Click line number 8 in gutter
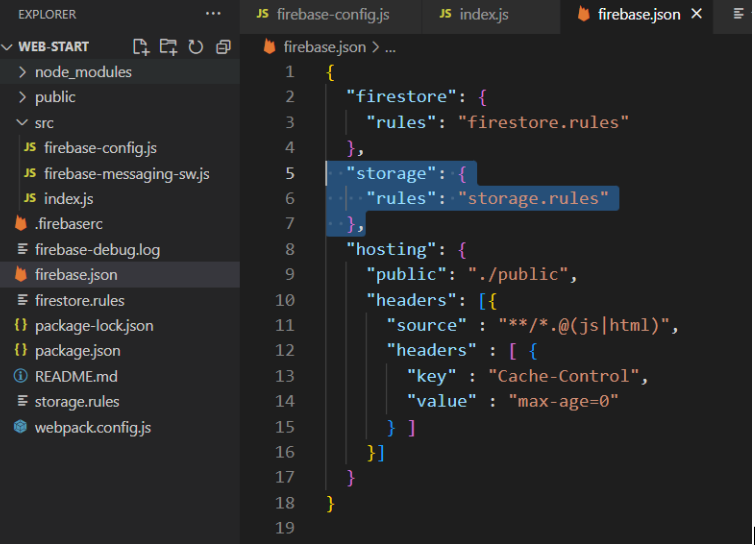This screenshot has height=545, width=755. click(289, 249)
